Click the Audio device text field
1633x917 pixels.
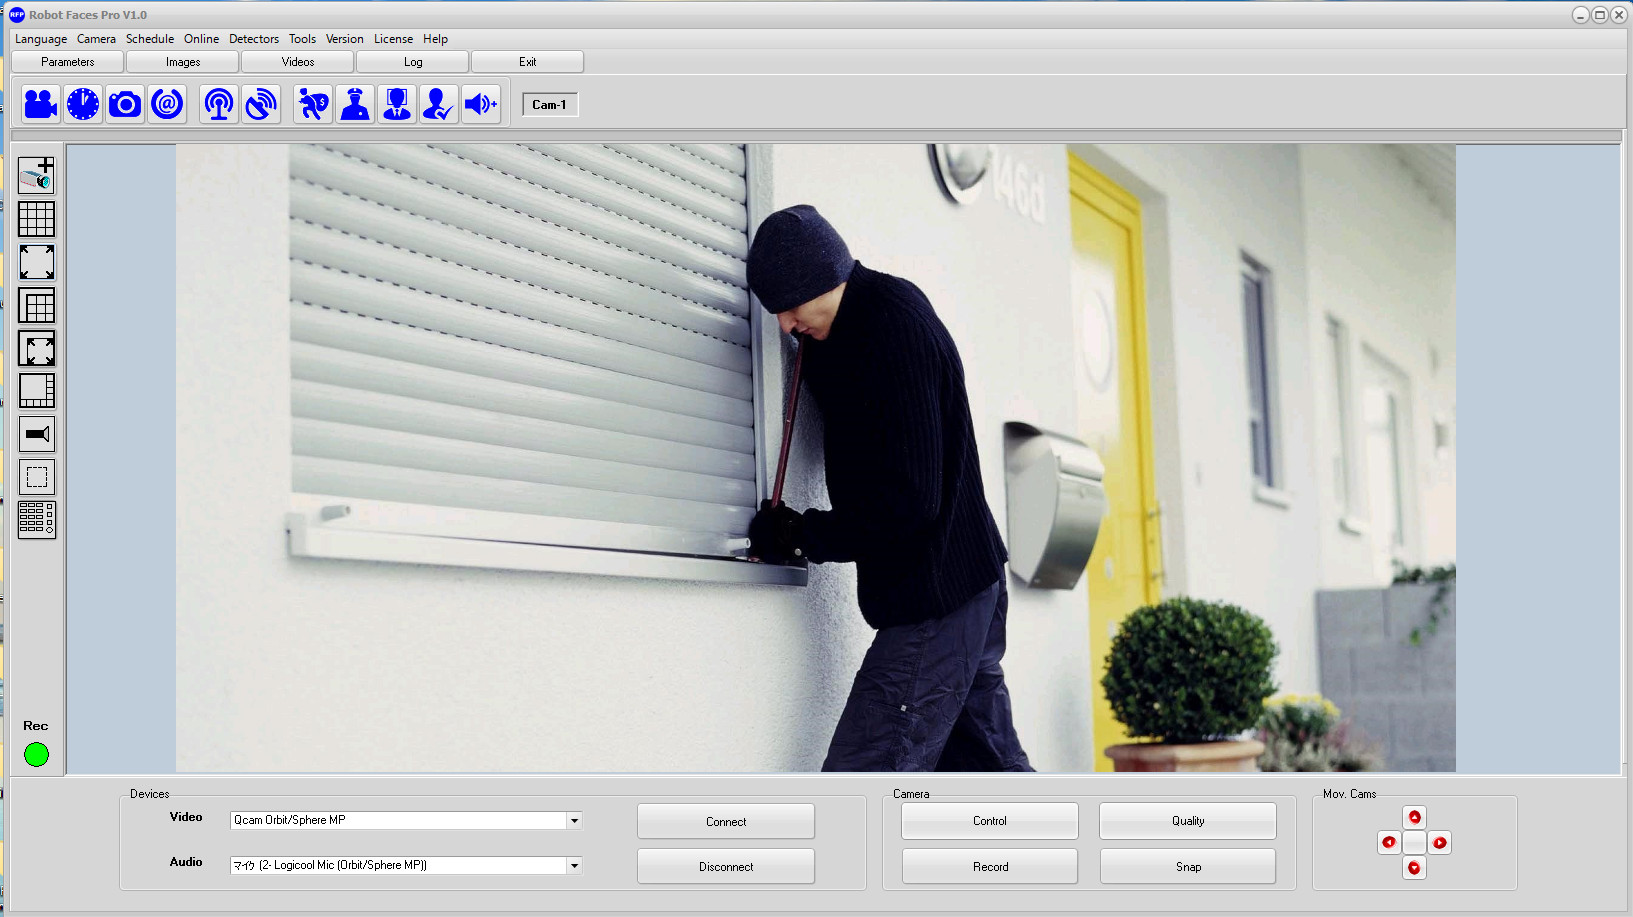click(398, 866)
